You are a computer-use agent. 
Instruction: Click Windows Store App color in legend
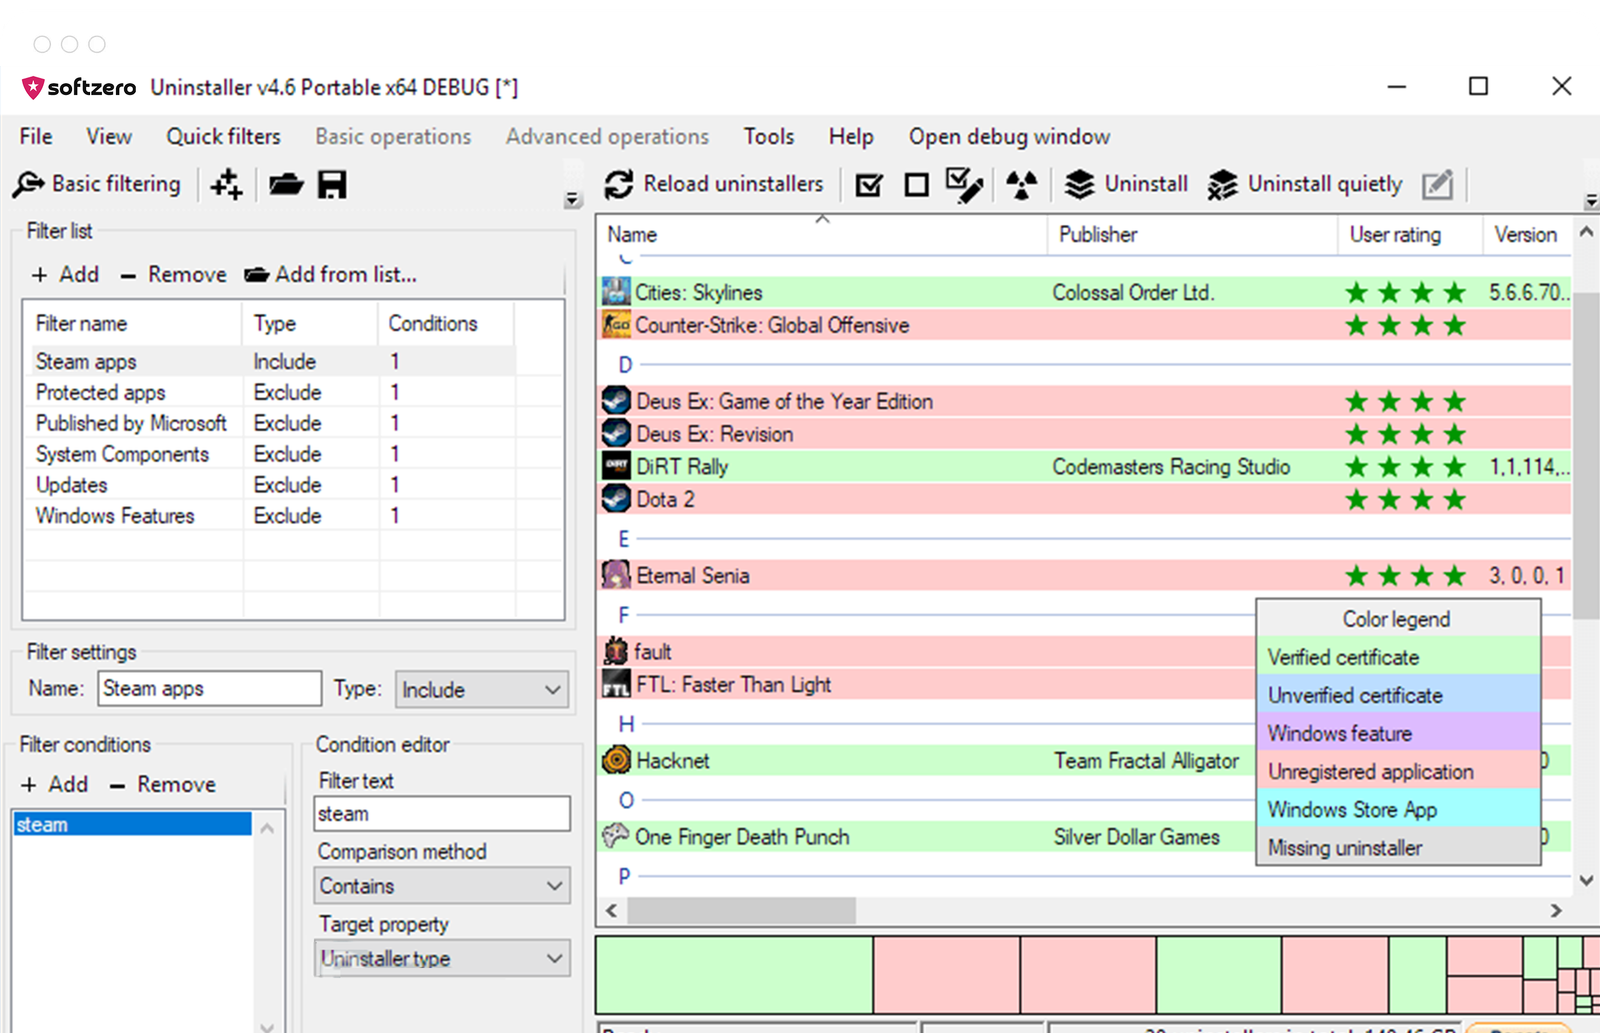click(1398, 809)
